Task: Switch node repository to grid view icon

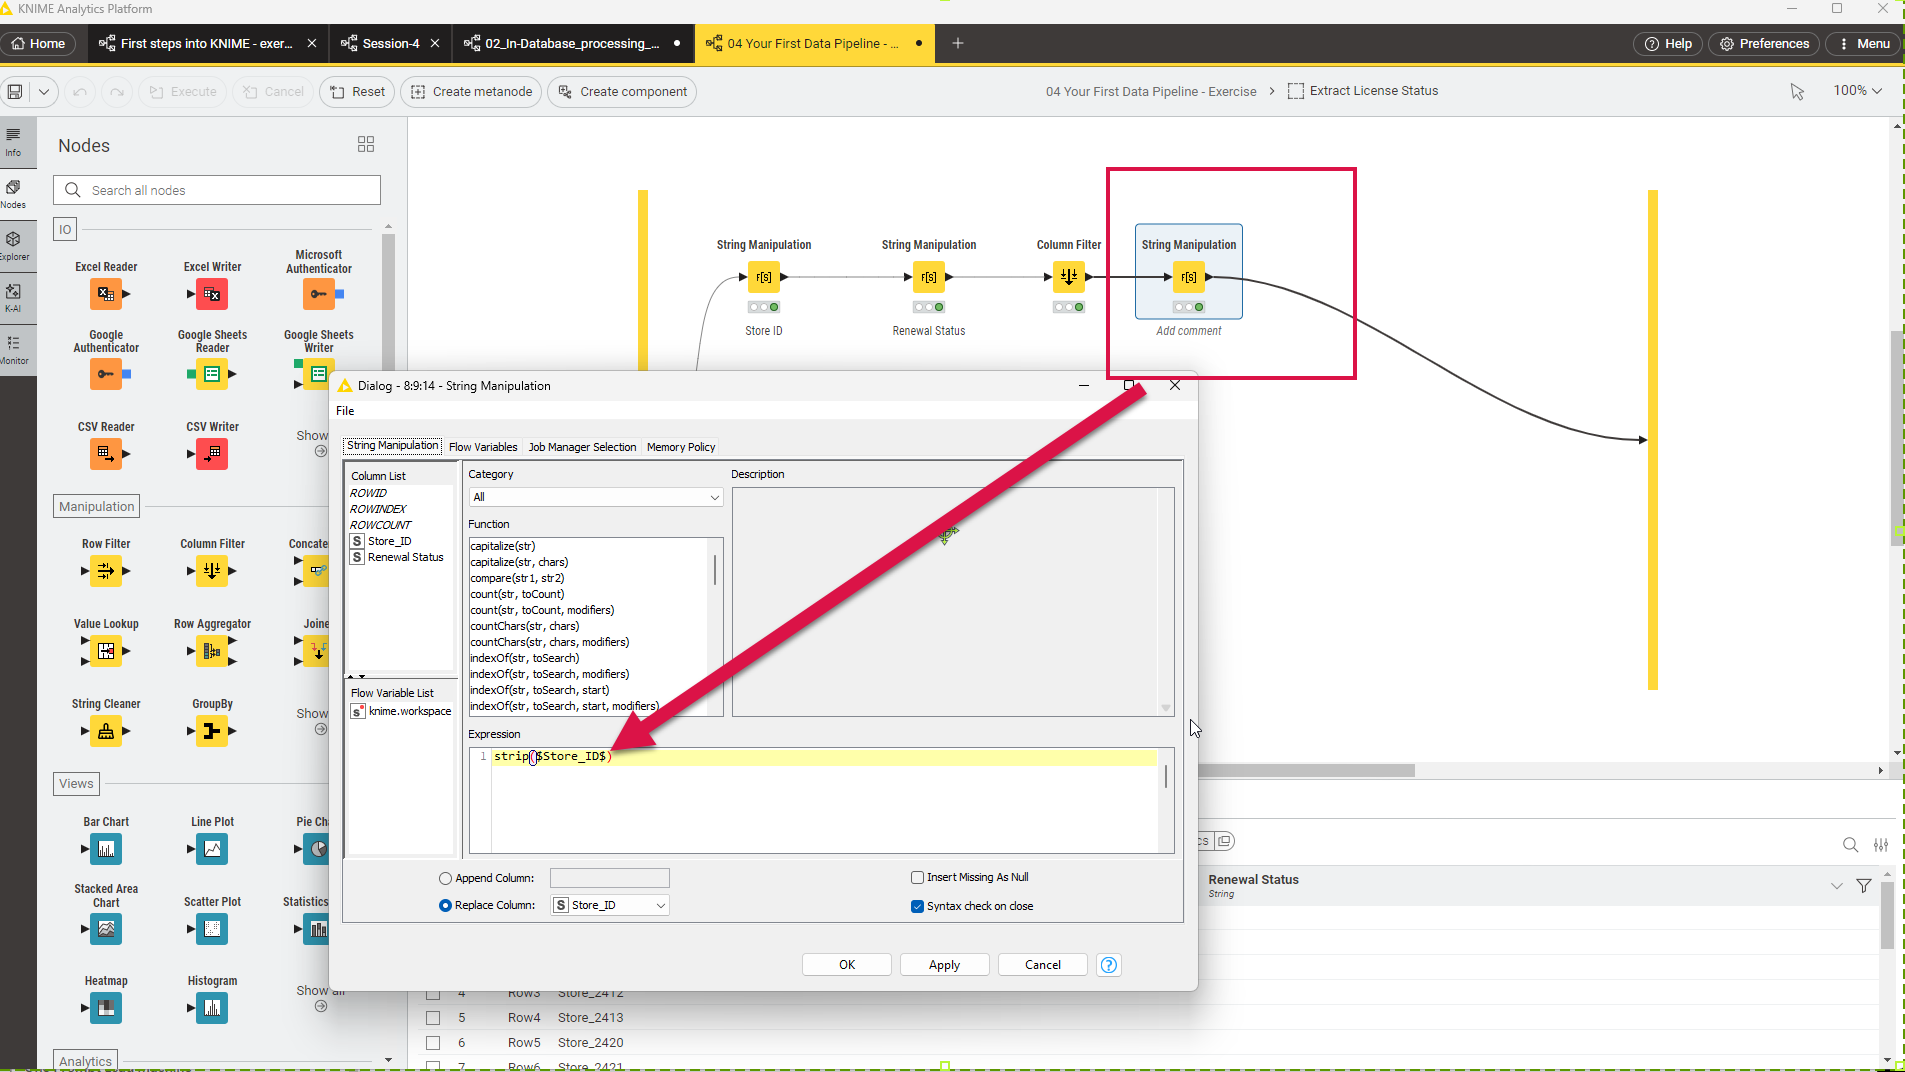Action: (x=366, y=145)
